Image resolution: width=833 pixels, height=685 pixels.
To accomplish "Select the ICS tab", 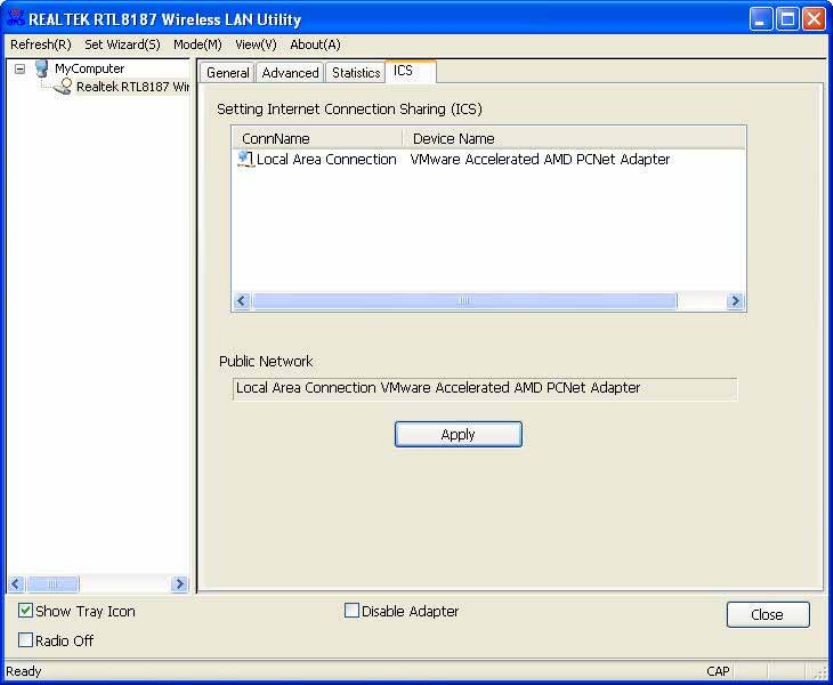I will pyautogui.click(x=411, y=71).
